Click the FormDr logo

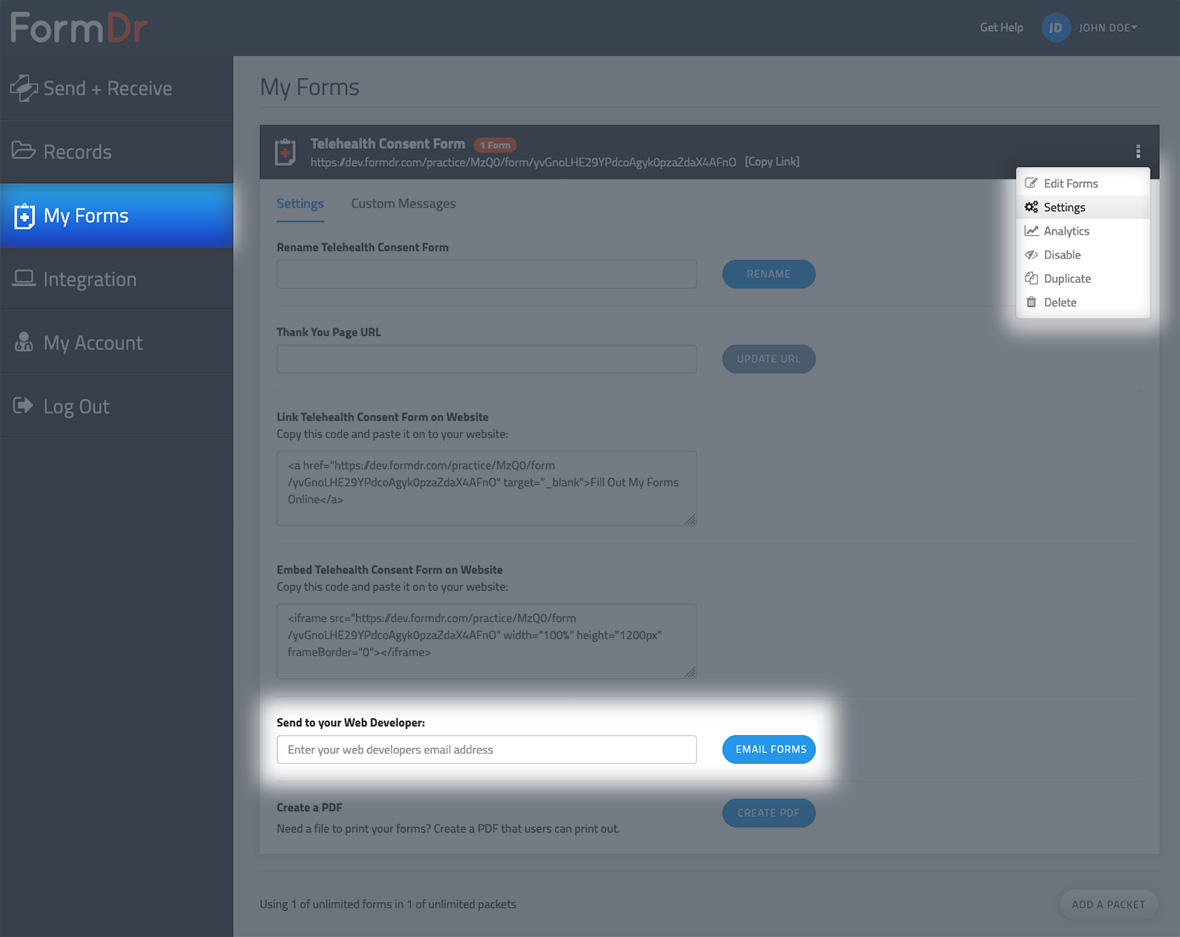[x=78, y=28]
